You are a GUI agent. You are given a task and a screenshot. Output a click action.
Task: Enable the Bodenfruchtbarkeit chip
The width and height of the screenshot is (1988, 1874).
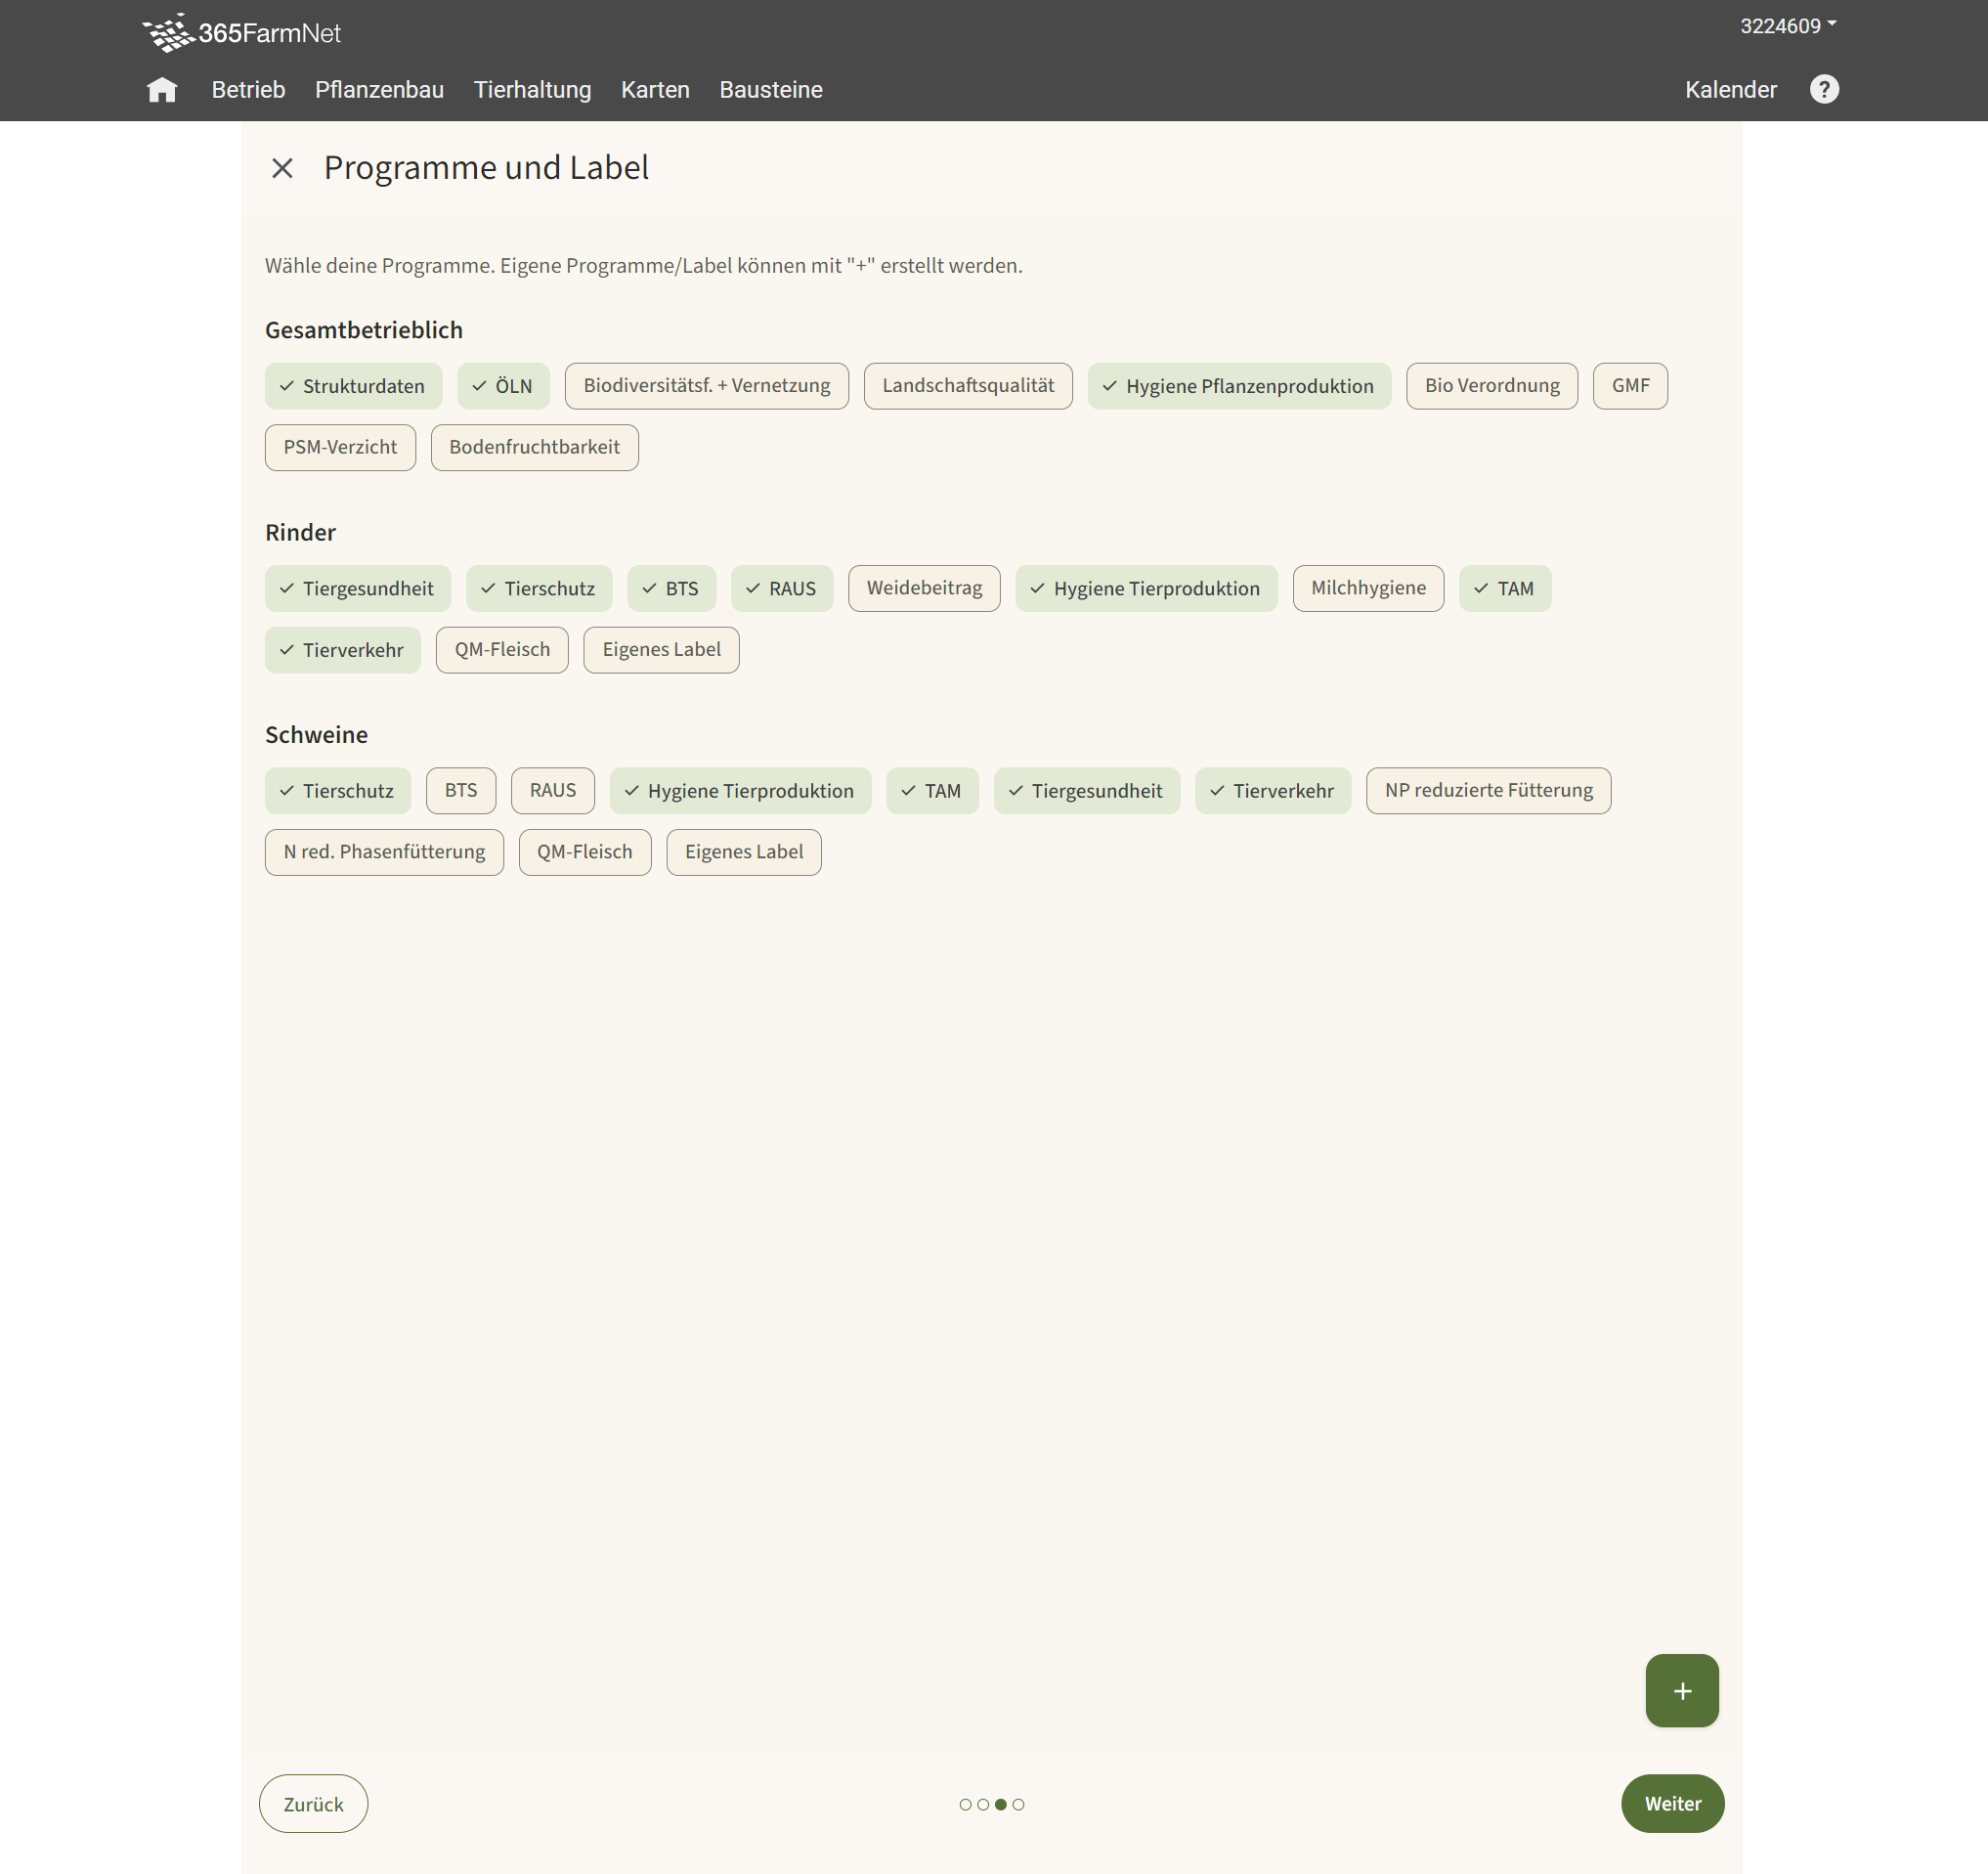(x=534, y=447)
